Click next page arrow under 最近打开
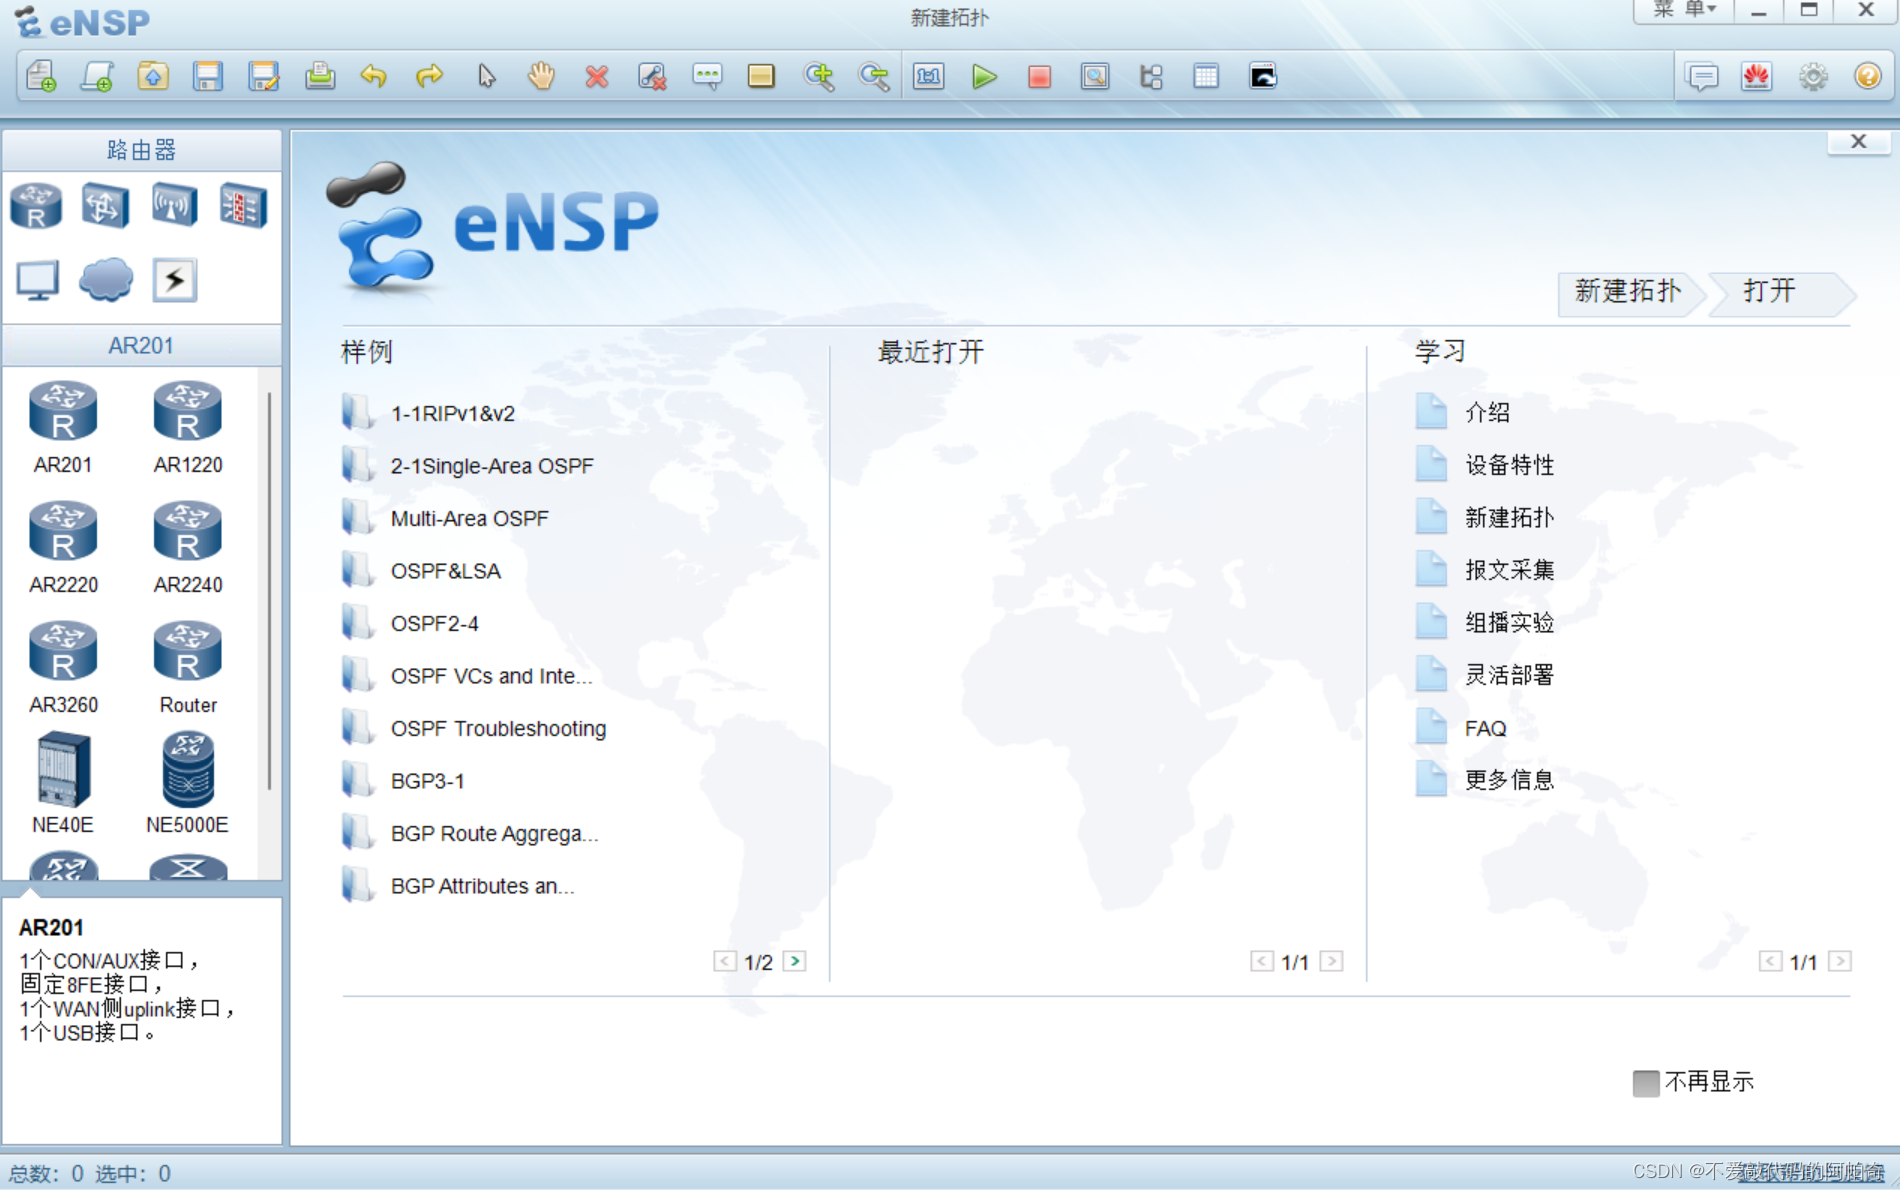The width and height of the screenshot is (1900, 1190). 1331,961
